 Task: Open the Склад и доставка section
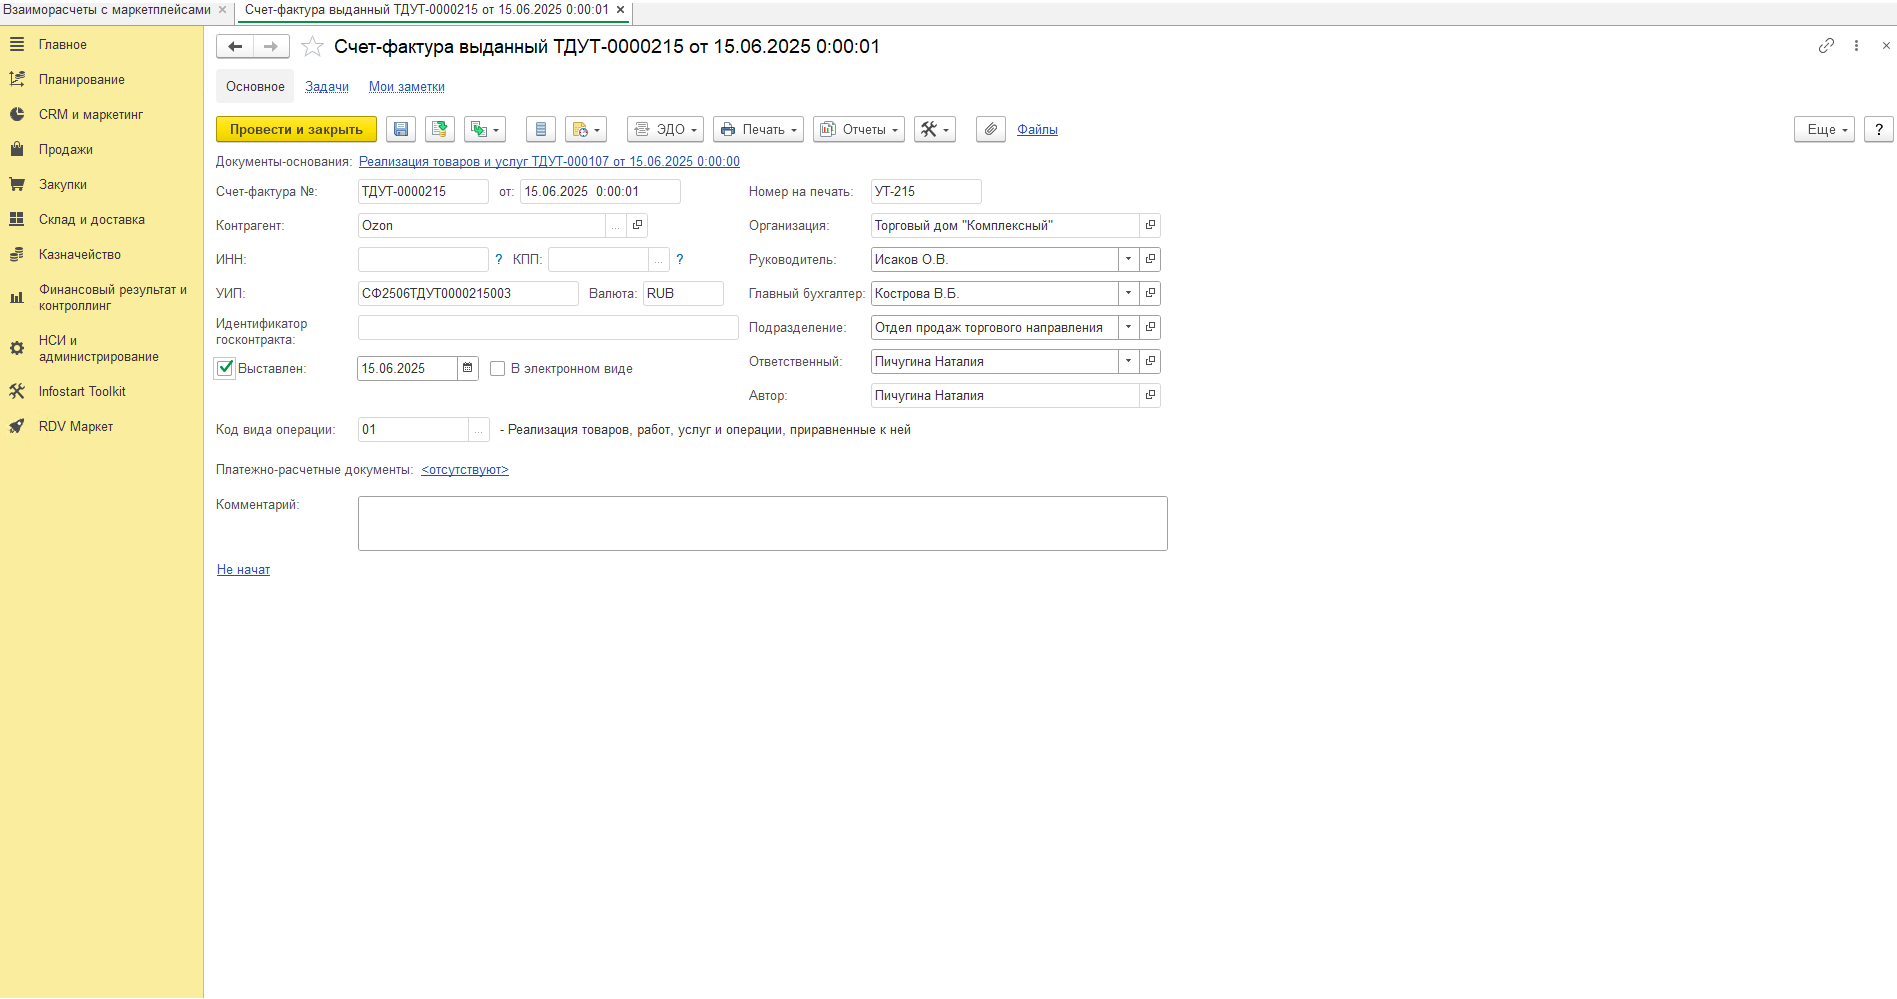tap(92, 220)
